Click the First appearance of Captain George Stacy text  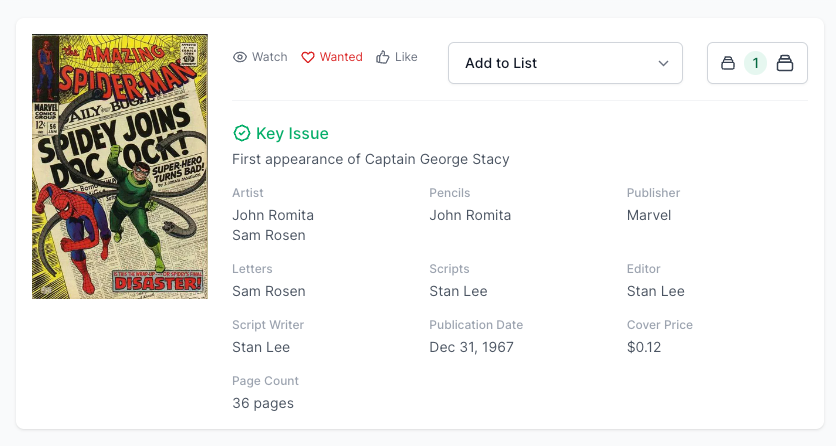(x=371, y=159)
